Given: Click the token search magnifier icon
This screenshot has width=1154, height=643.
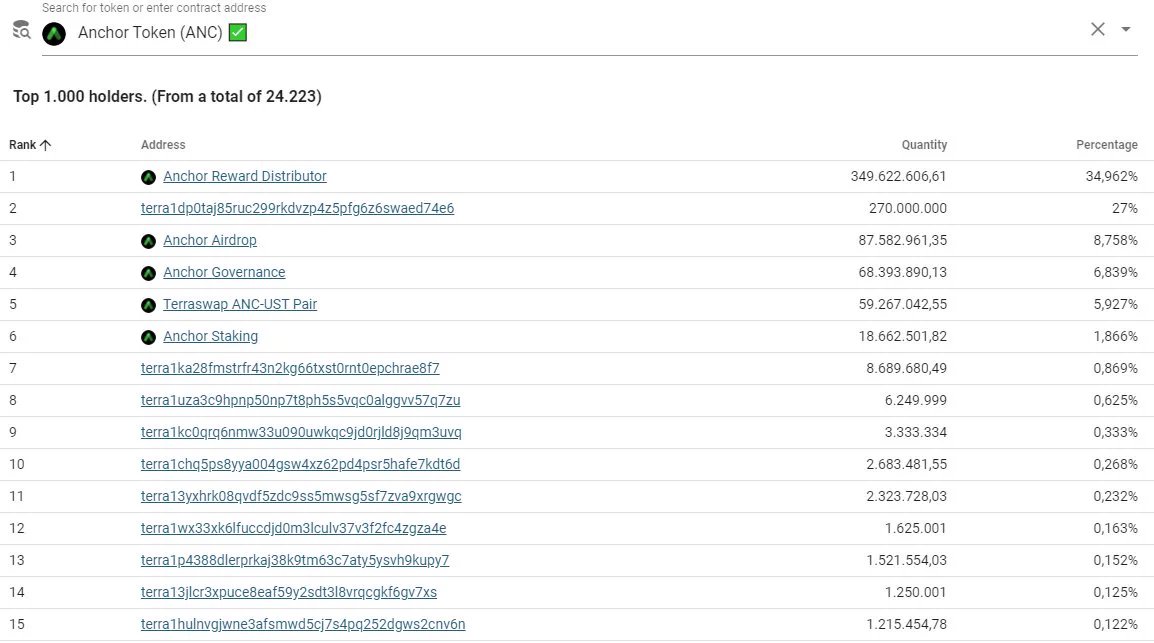Looking at the screenshot, I should pyautogui.click(x=21, y=30).
